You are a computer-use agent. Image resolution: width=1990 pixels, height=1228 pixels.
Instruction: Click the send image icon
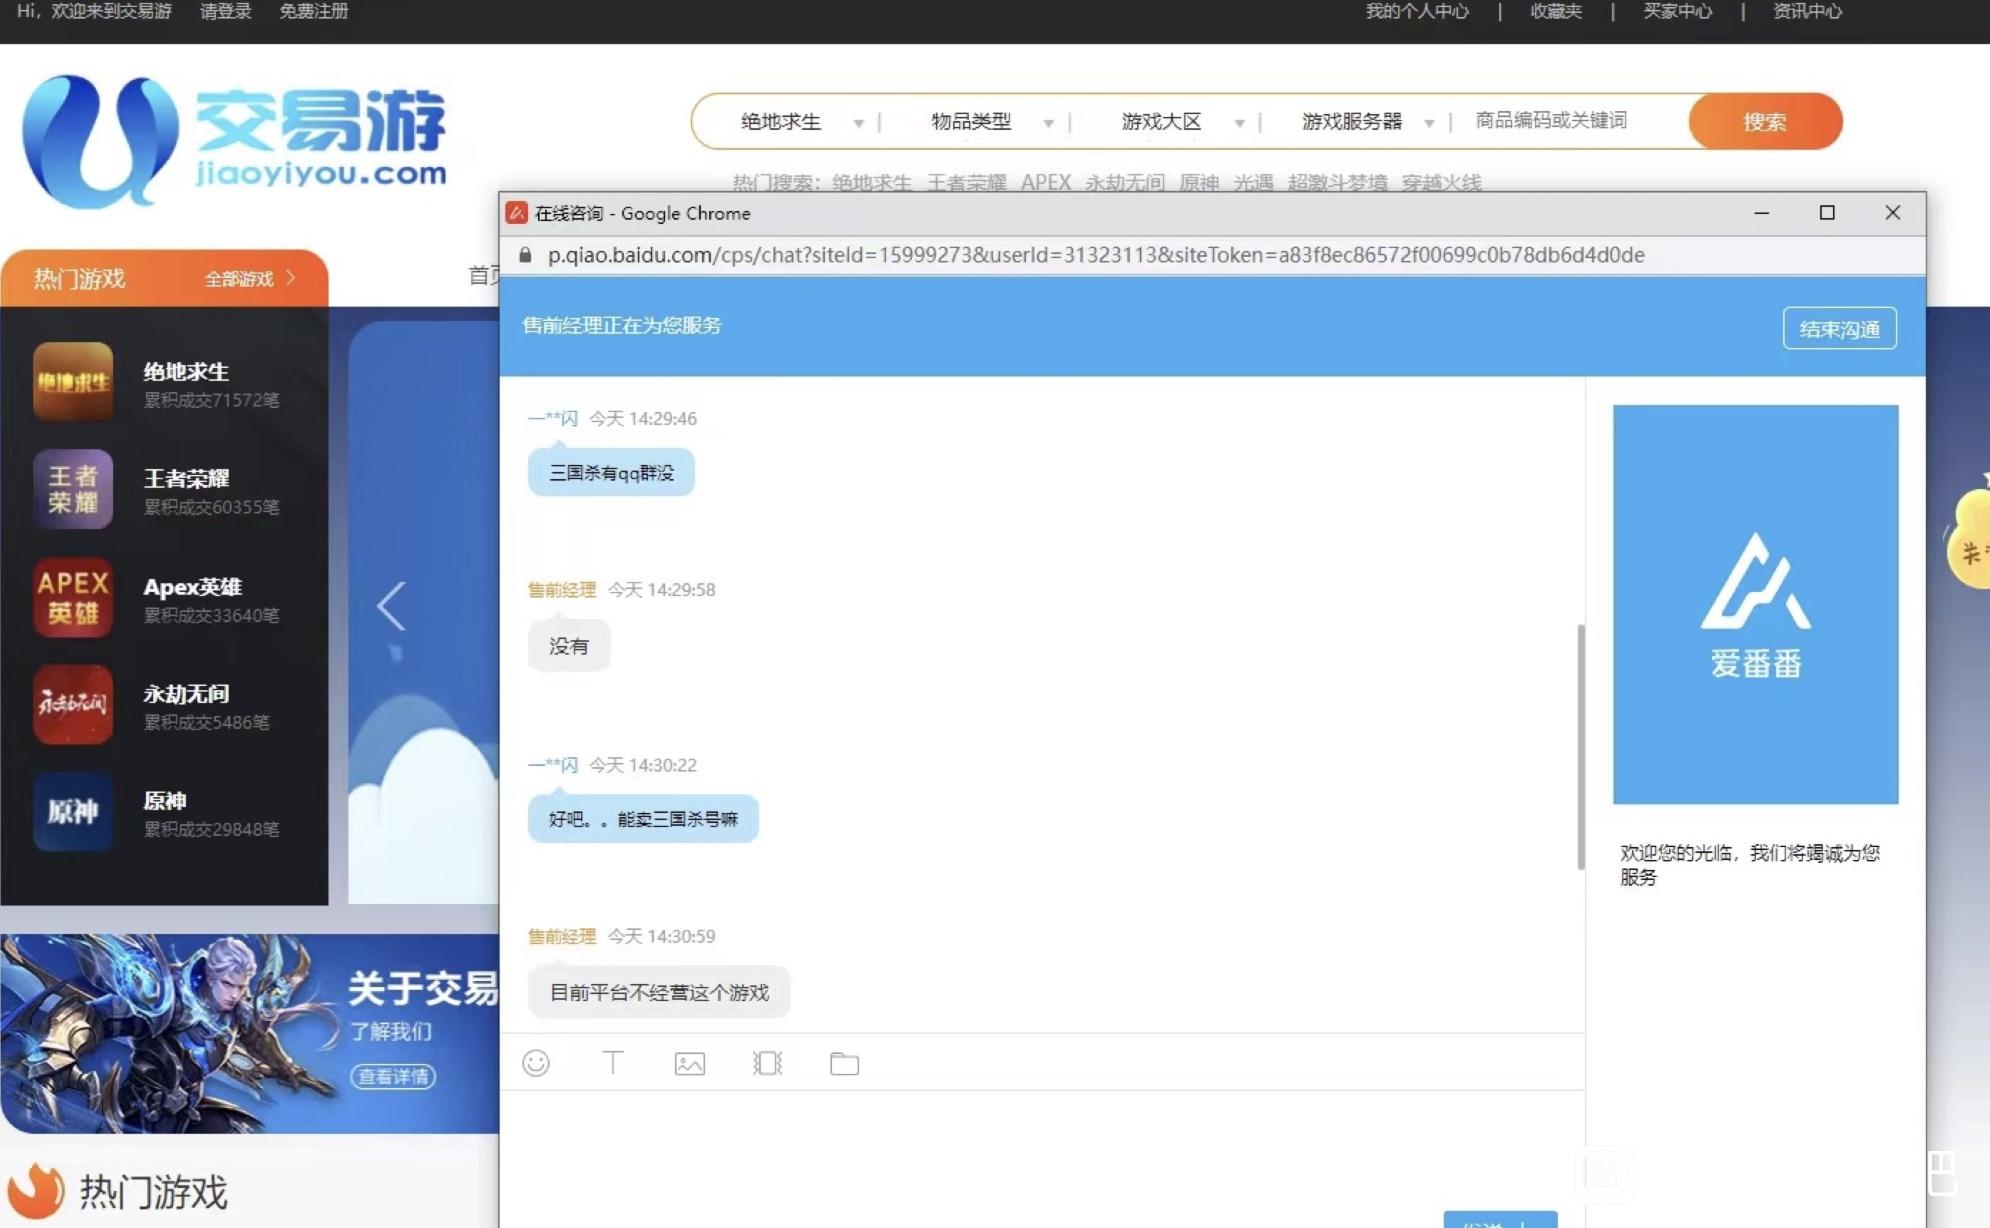pyautogui.click(x=690, y=1064)
